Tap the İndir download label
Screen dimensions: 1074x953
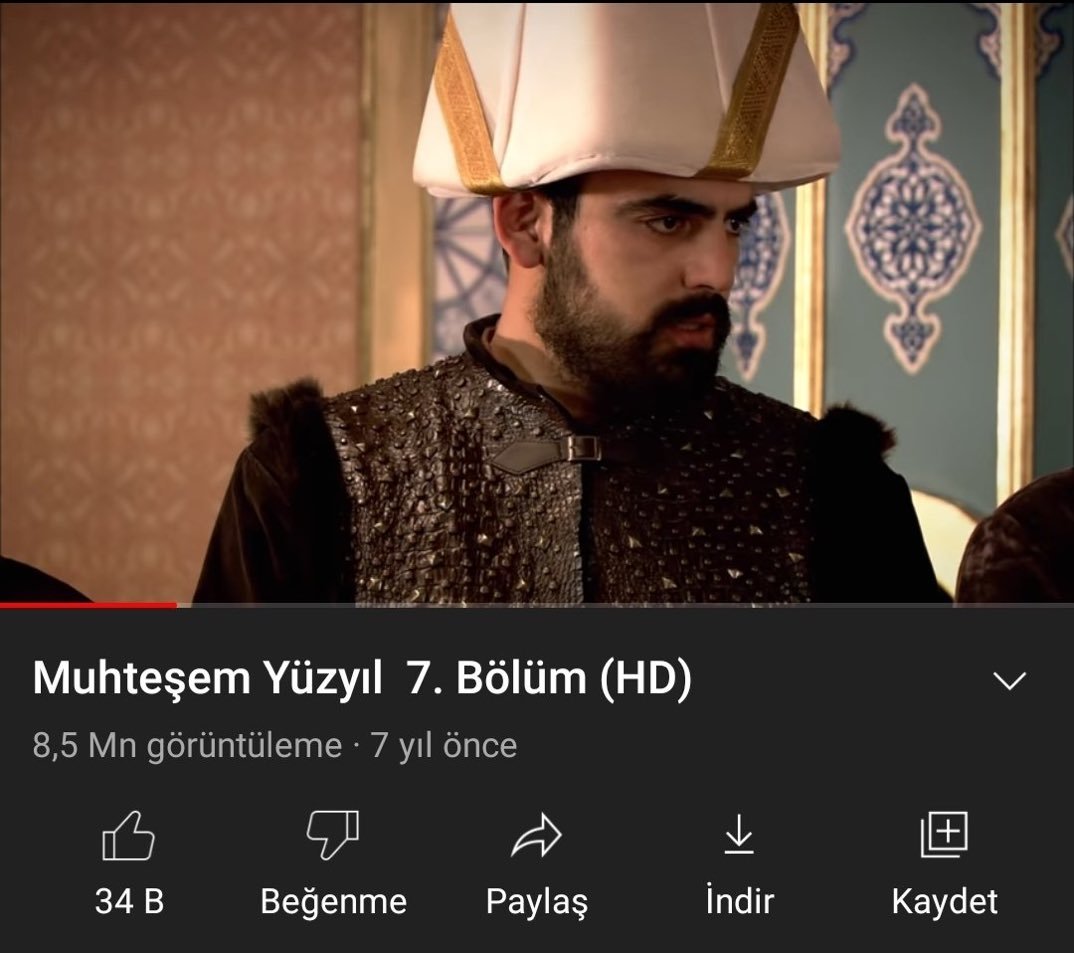[740, 900]
